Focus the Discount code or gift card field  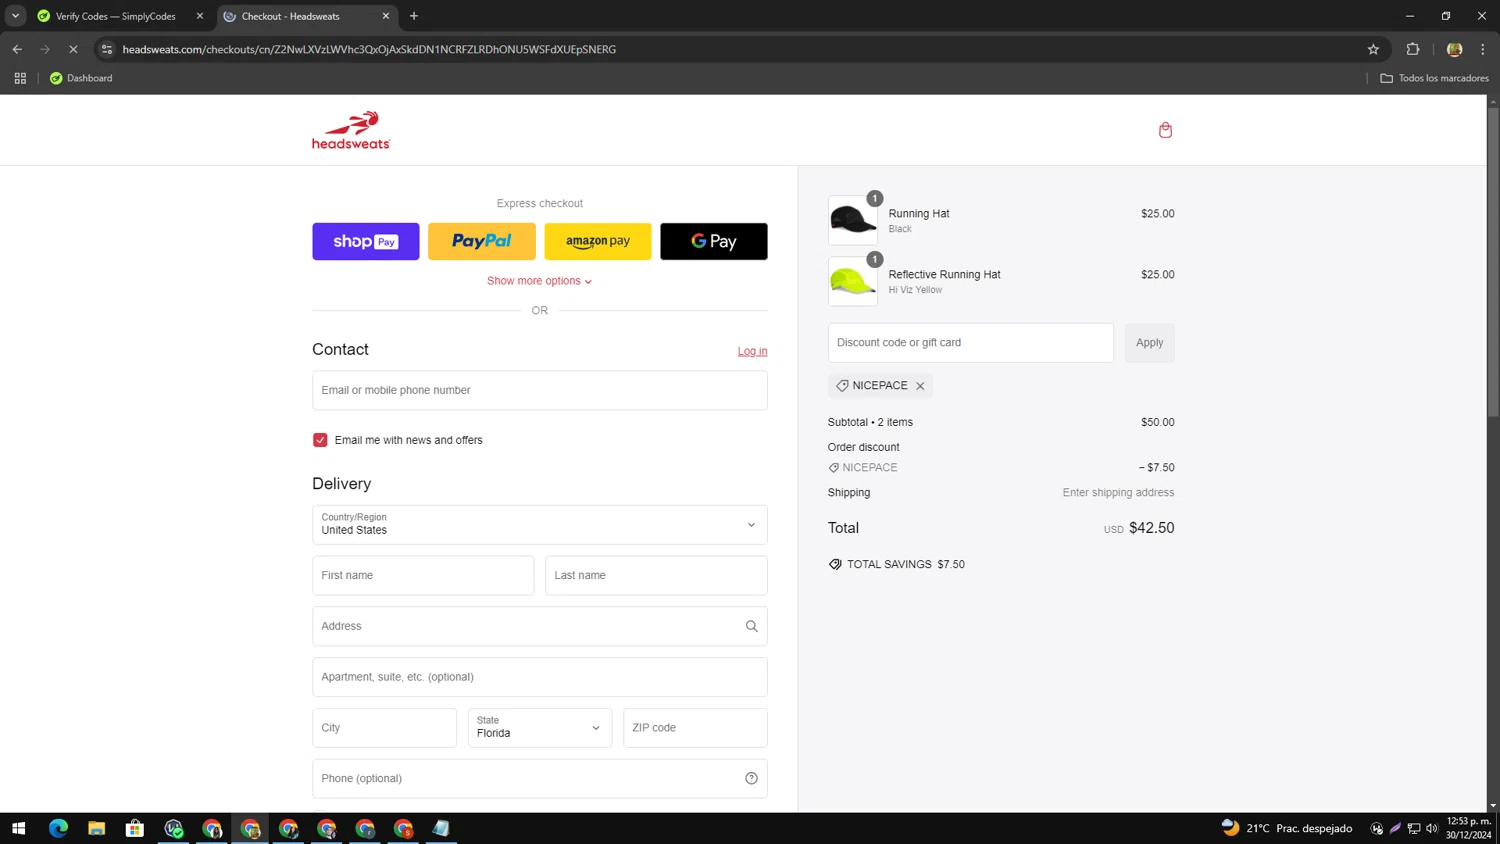[970, 343]
